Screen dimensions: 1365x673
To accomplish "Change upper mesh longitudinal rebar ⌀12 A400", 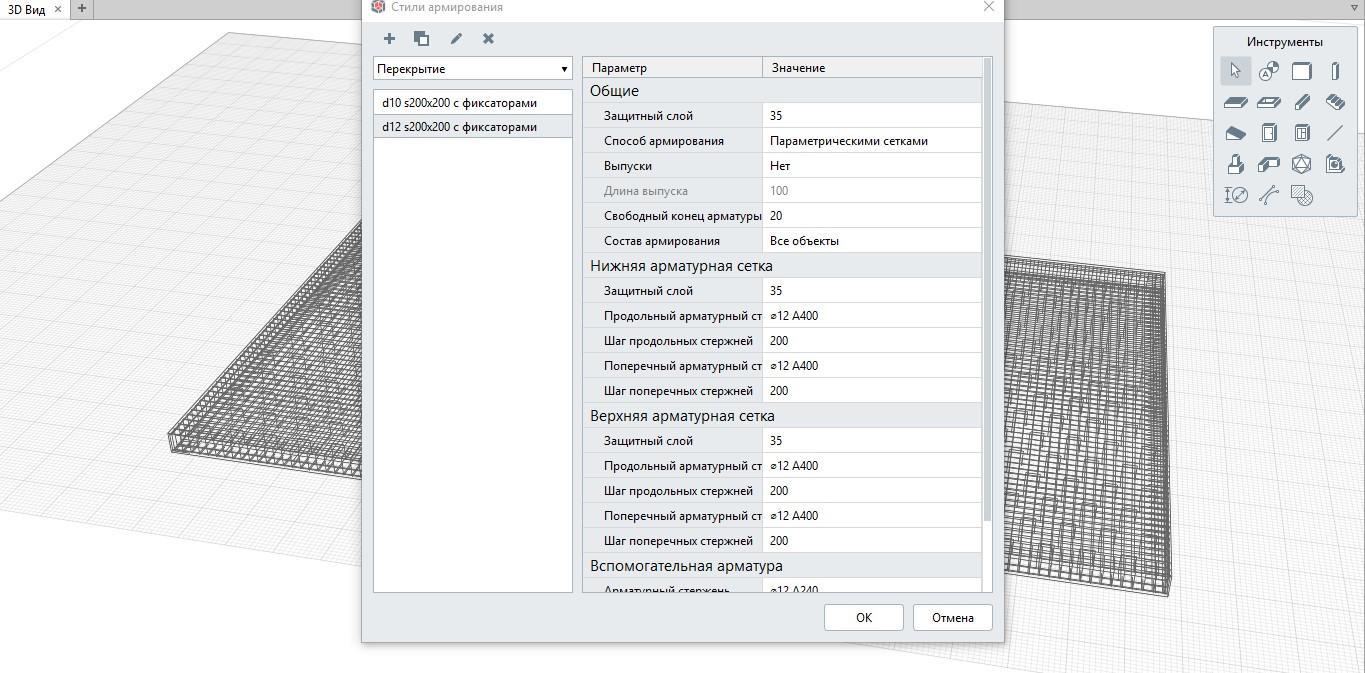I will tap(872, 466).
